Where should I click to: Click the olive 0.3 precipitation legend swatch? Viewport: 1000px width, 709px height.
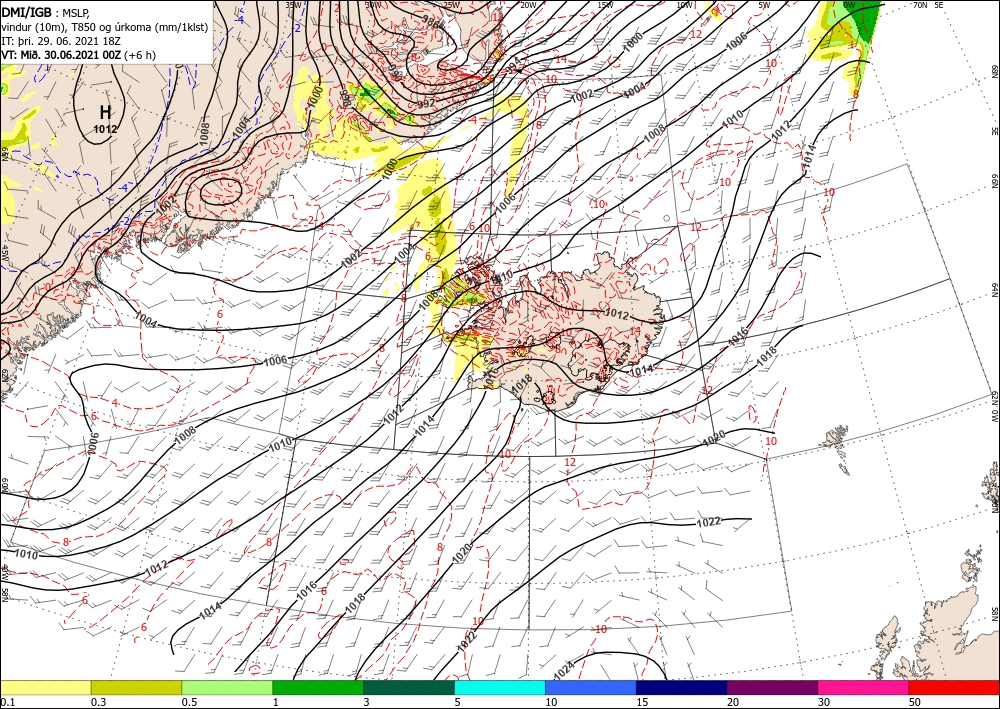pyautogui.click(x=136, y=687)
